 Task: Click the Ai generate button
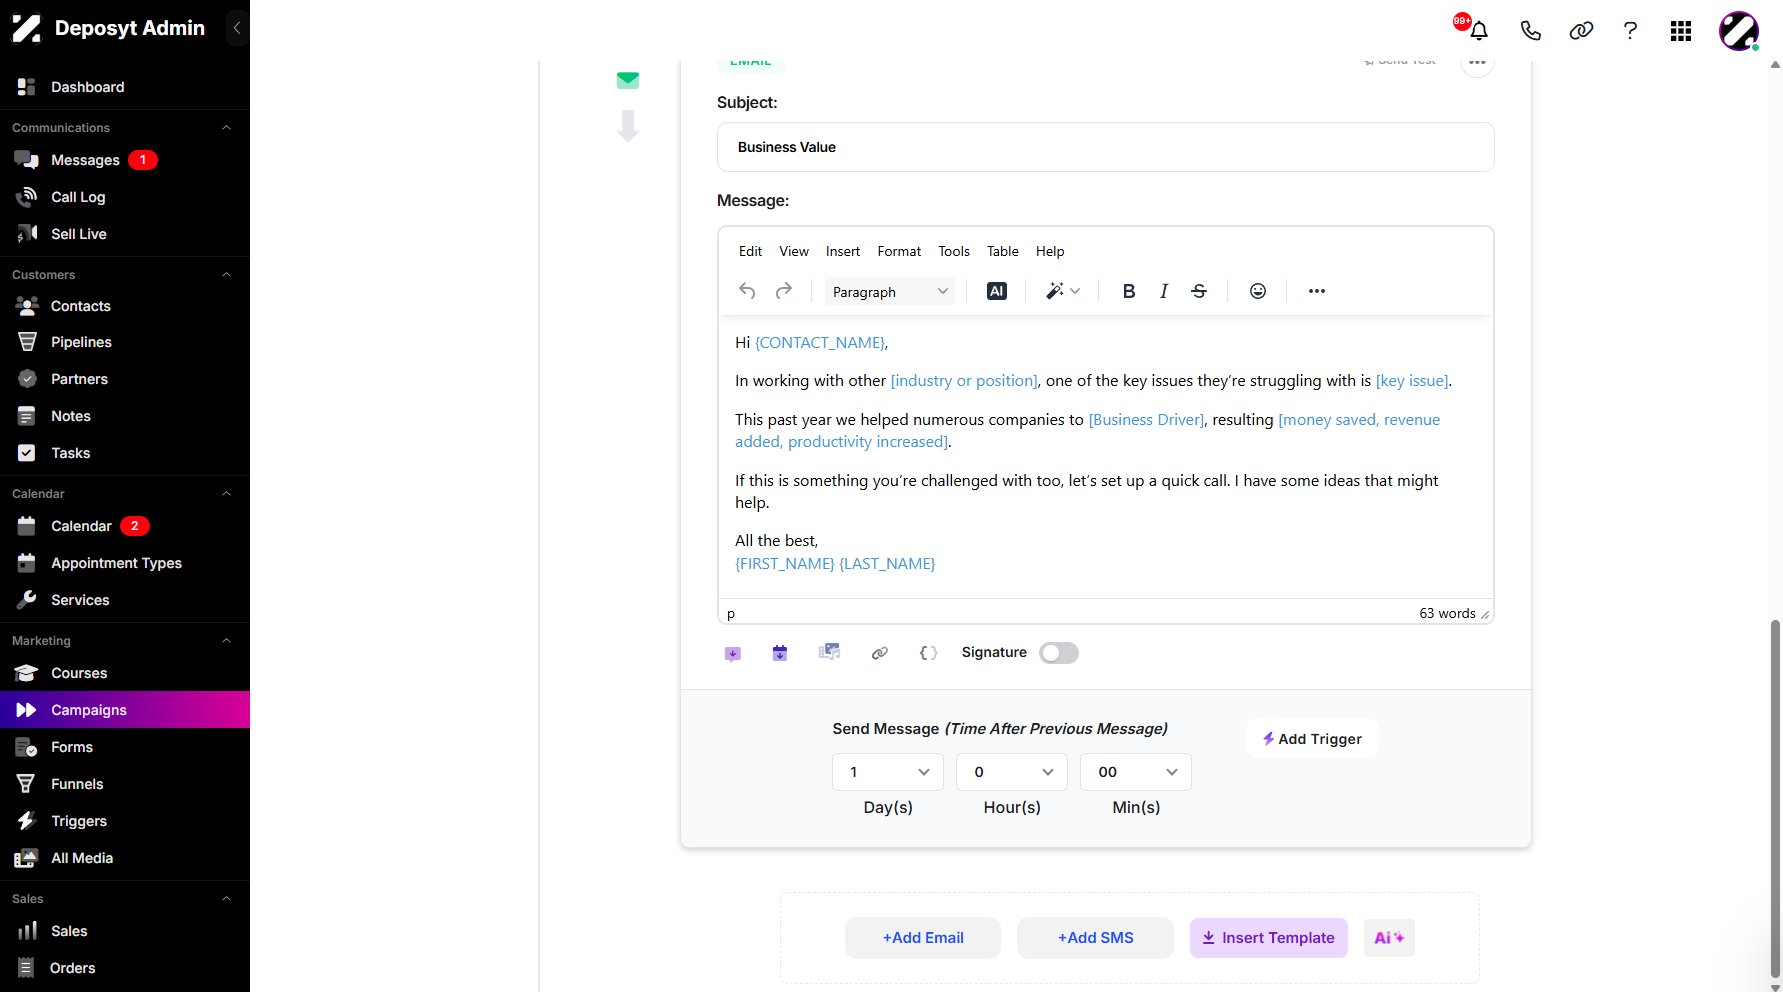[x=1389, y=938]
